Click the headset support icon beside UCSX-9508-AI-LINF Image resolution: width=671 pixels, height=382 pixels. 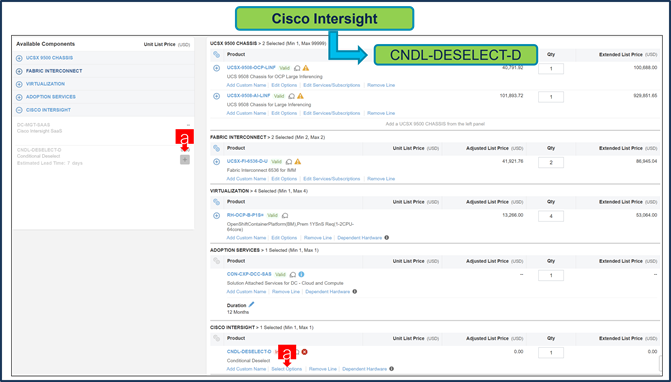point(292,96)
